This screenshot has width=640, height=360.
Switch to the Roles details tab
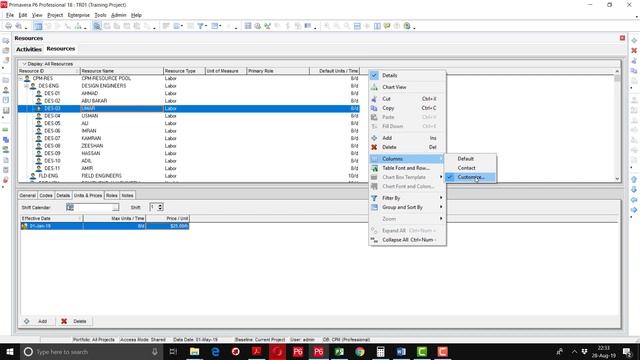(x=111, y=196)
